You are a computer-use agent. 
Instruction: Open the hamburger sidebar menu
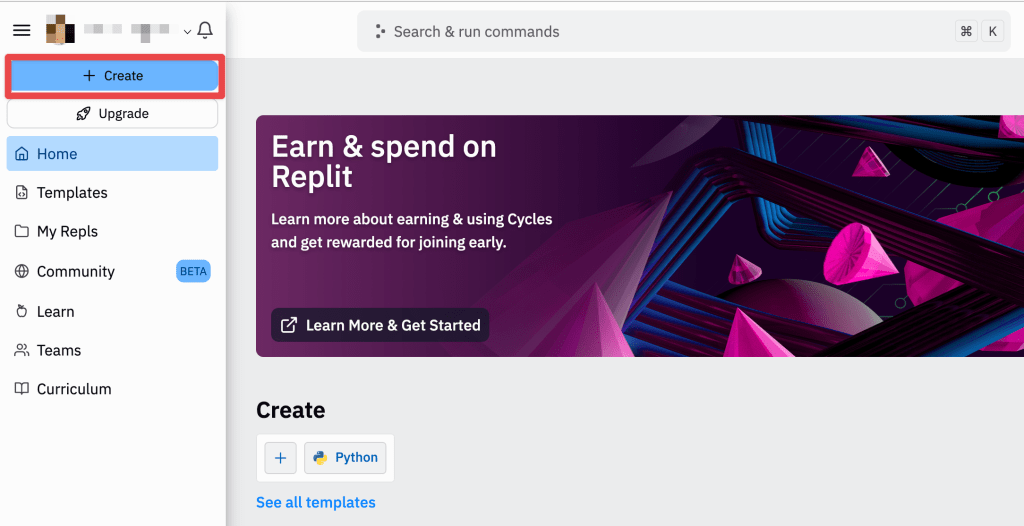[x=21, y=31]
